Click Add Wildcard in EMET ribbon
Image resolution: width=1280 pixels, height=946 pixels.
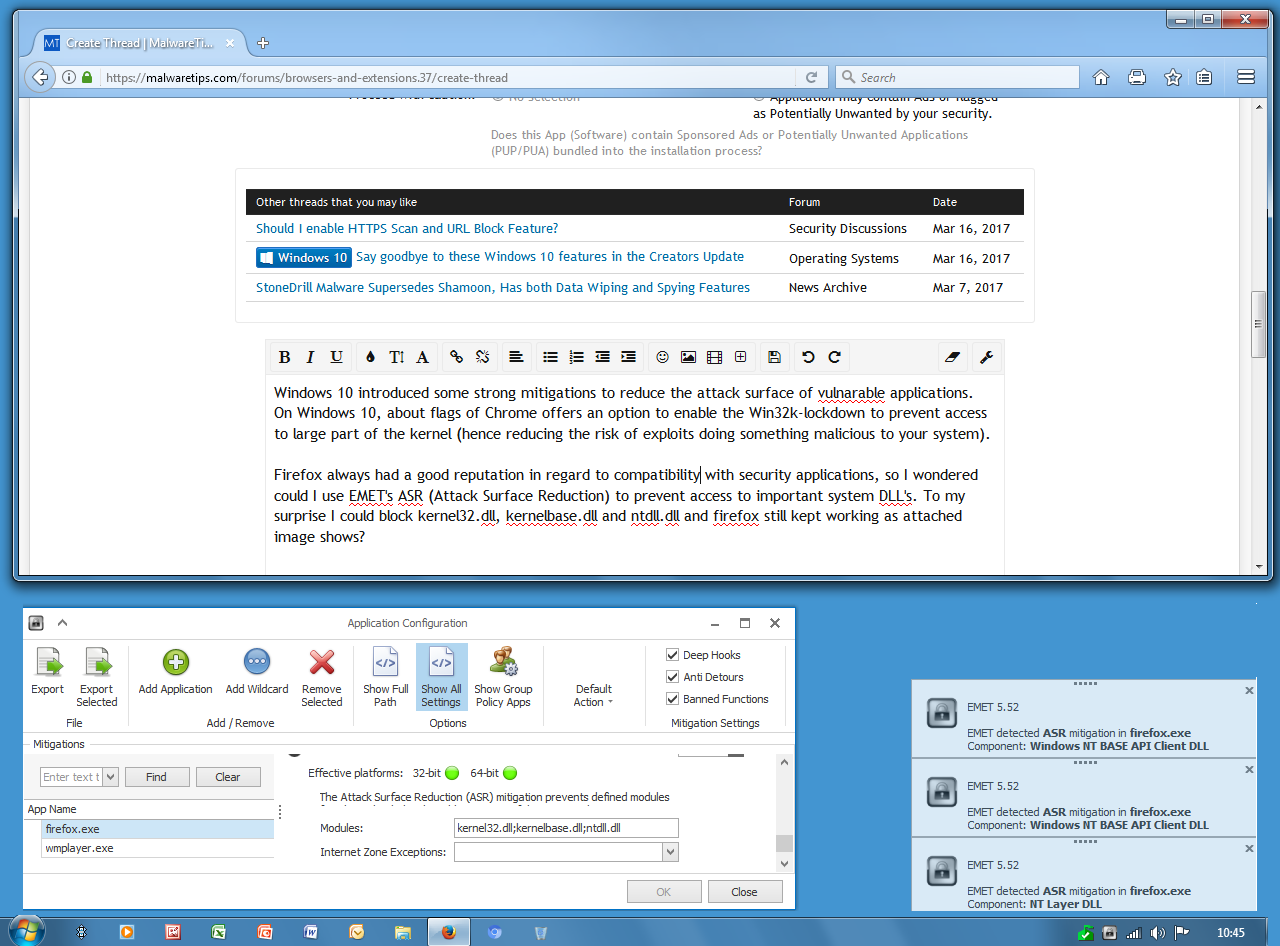pyautogui.click(x=257, y=671)
